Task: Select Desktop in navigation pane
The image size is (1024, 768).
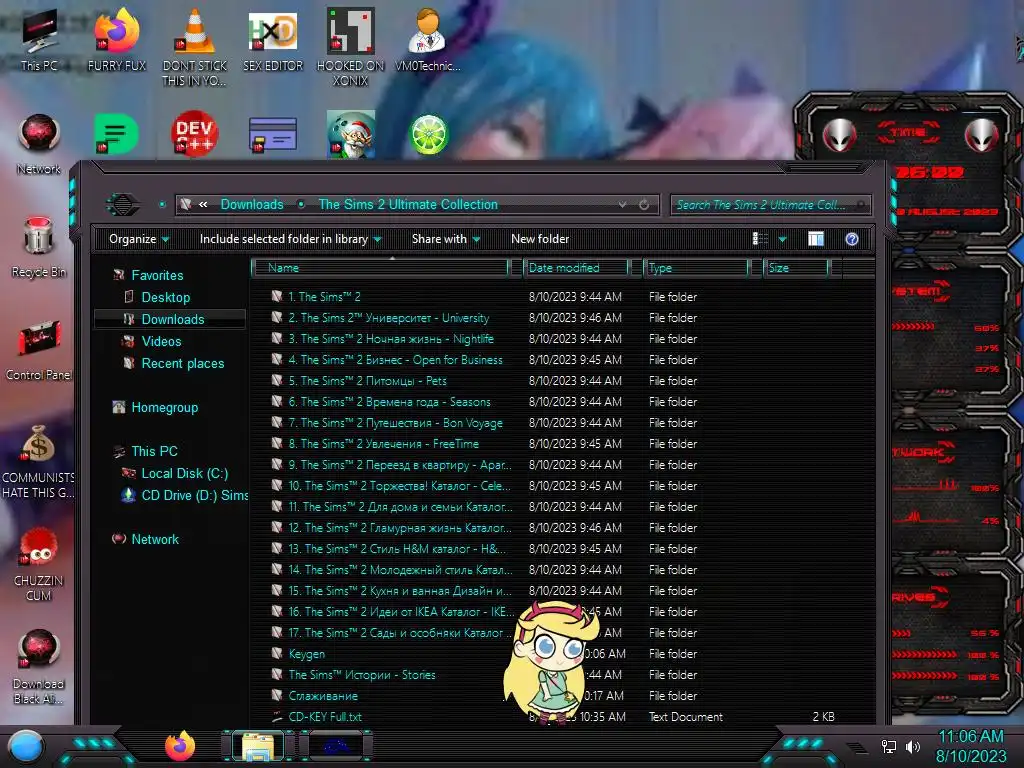Action: point(166,297)
